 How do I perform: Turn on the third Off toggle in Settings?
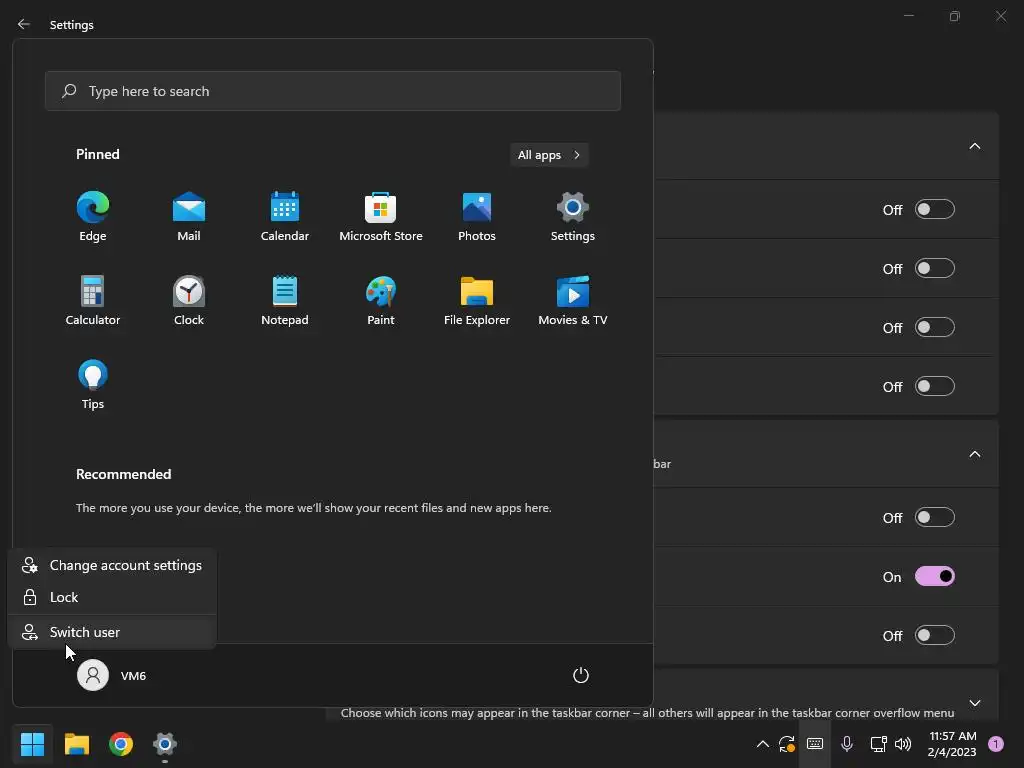935,327
